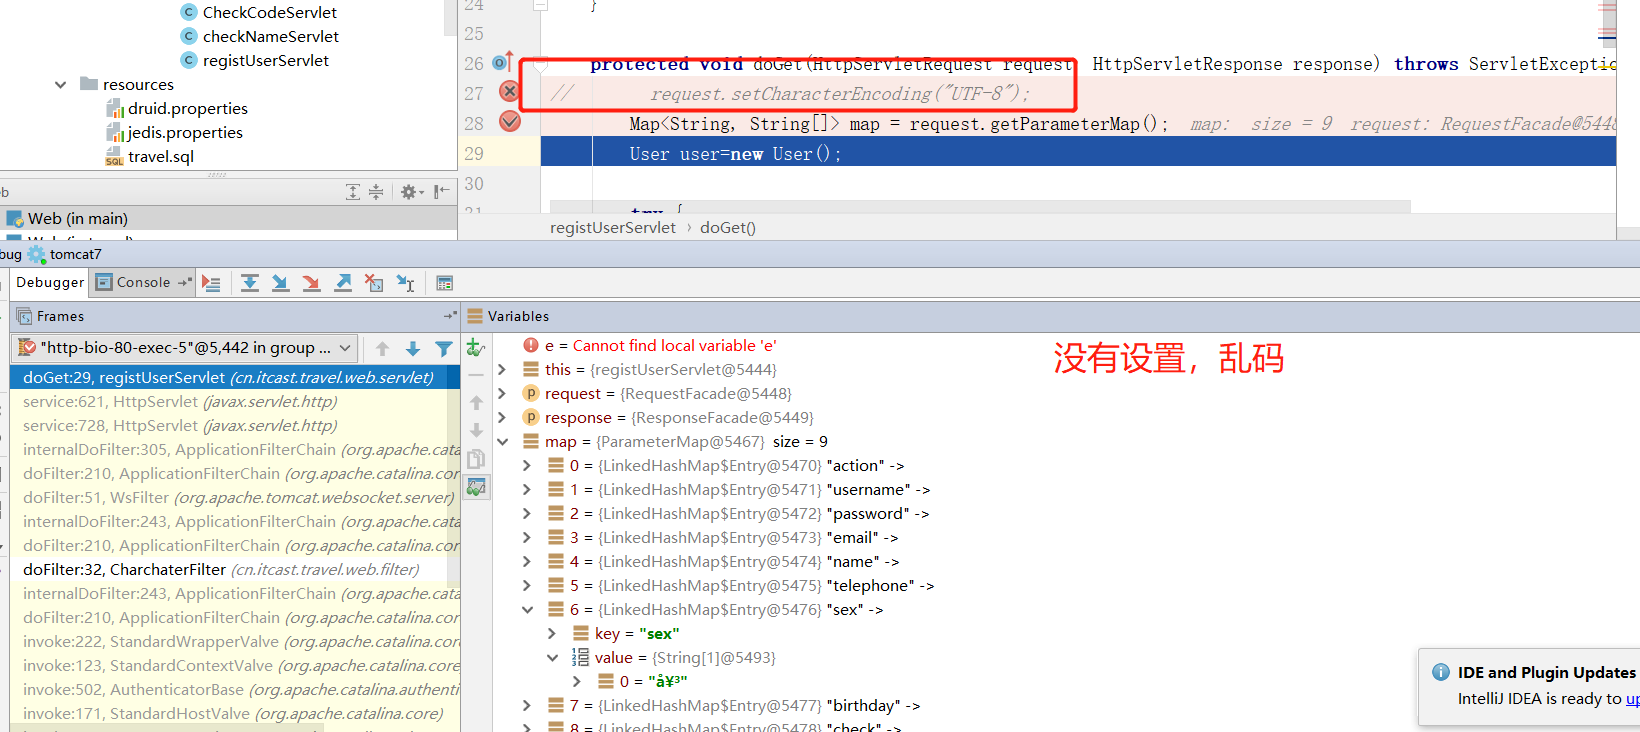Toggle disabled breakpoint on line 27

coord(509,91)
